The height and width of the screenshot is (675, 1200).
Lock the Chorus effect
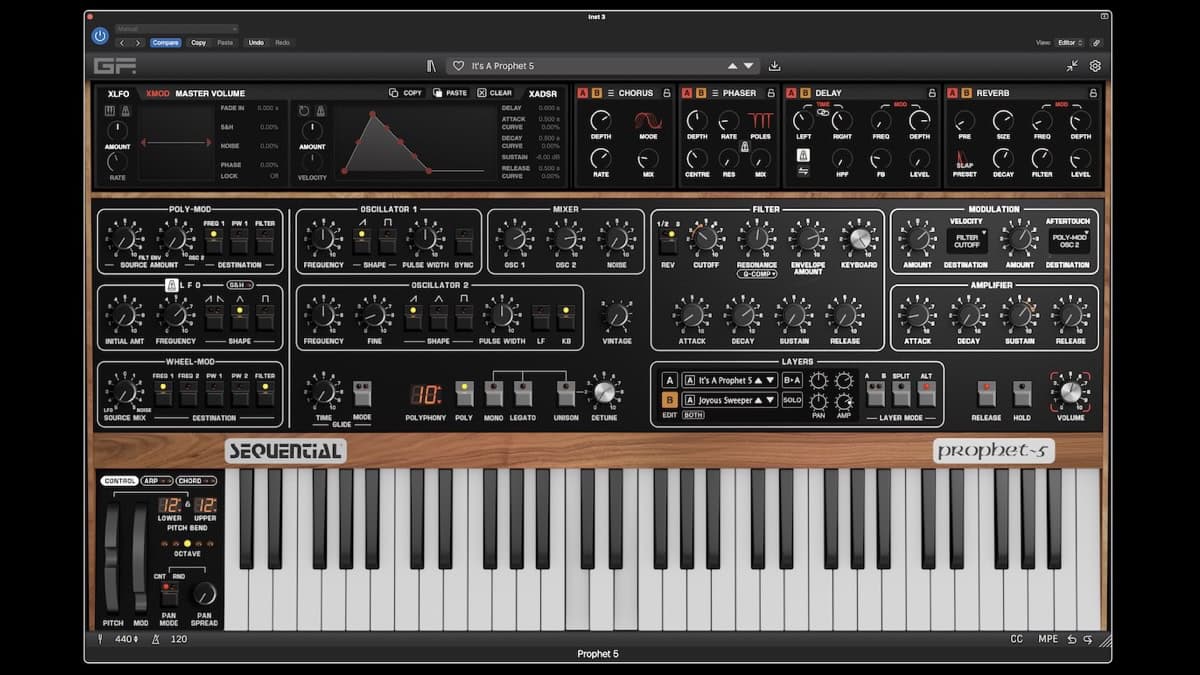coord(667,93)
